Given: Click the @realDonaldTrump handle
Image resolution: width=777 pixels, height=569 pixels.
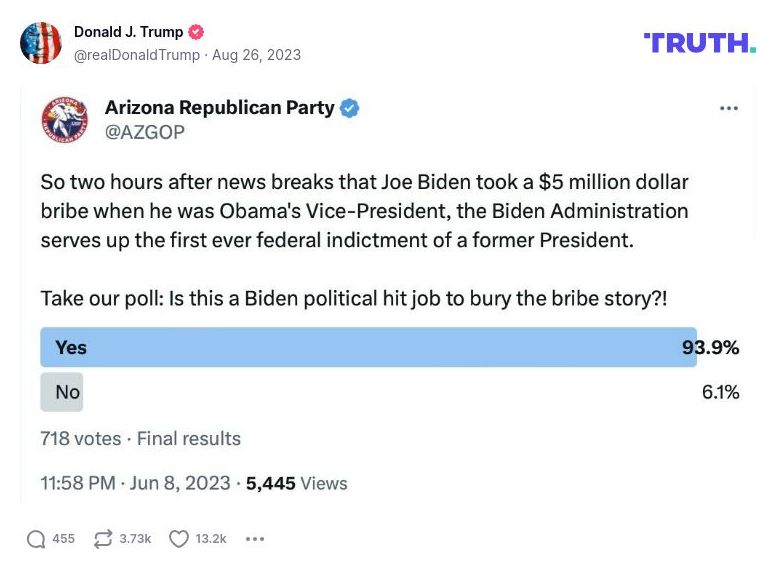Looking at the screenshot, I should [x=137, y=55].
